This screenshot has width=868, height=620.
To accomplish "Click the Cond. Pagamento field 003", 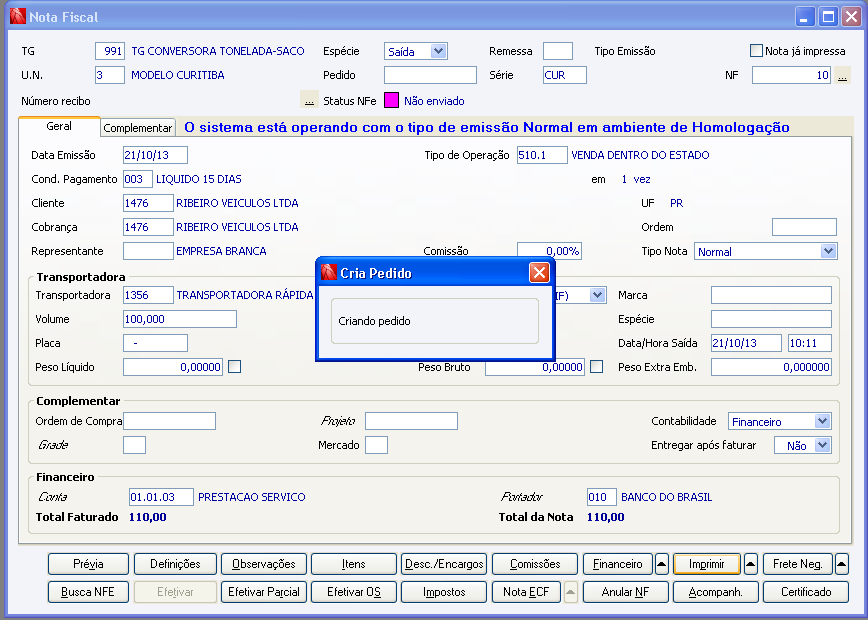I will tap(137, 179).
